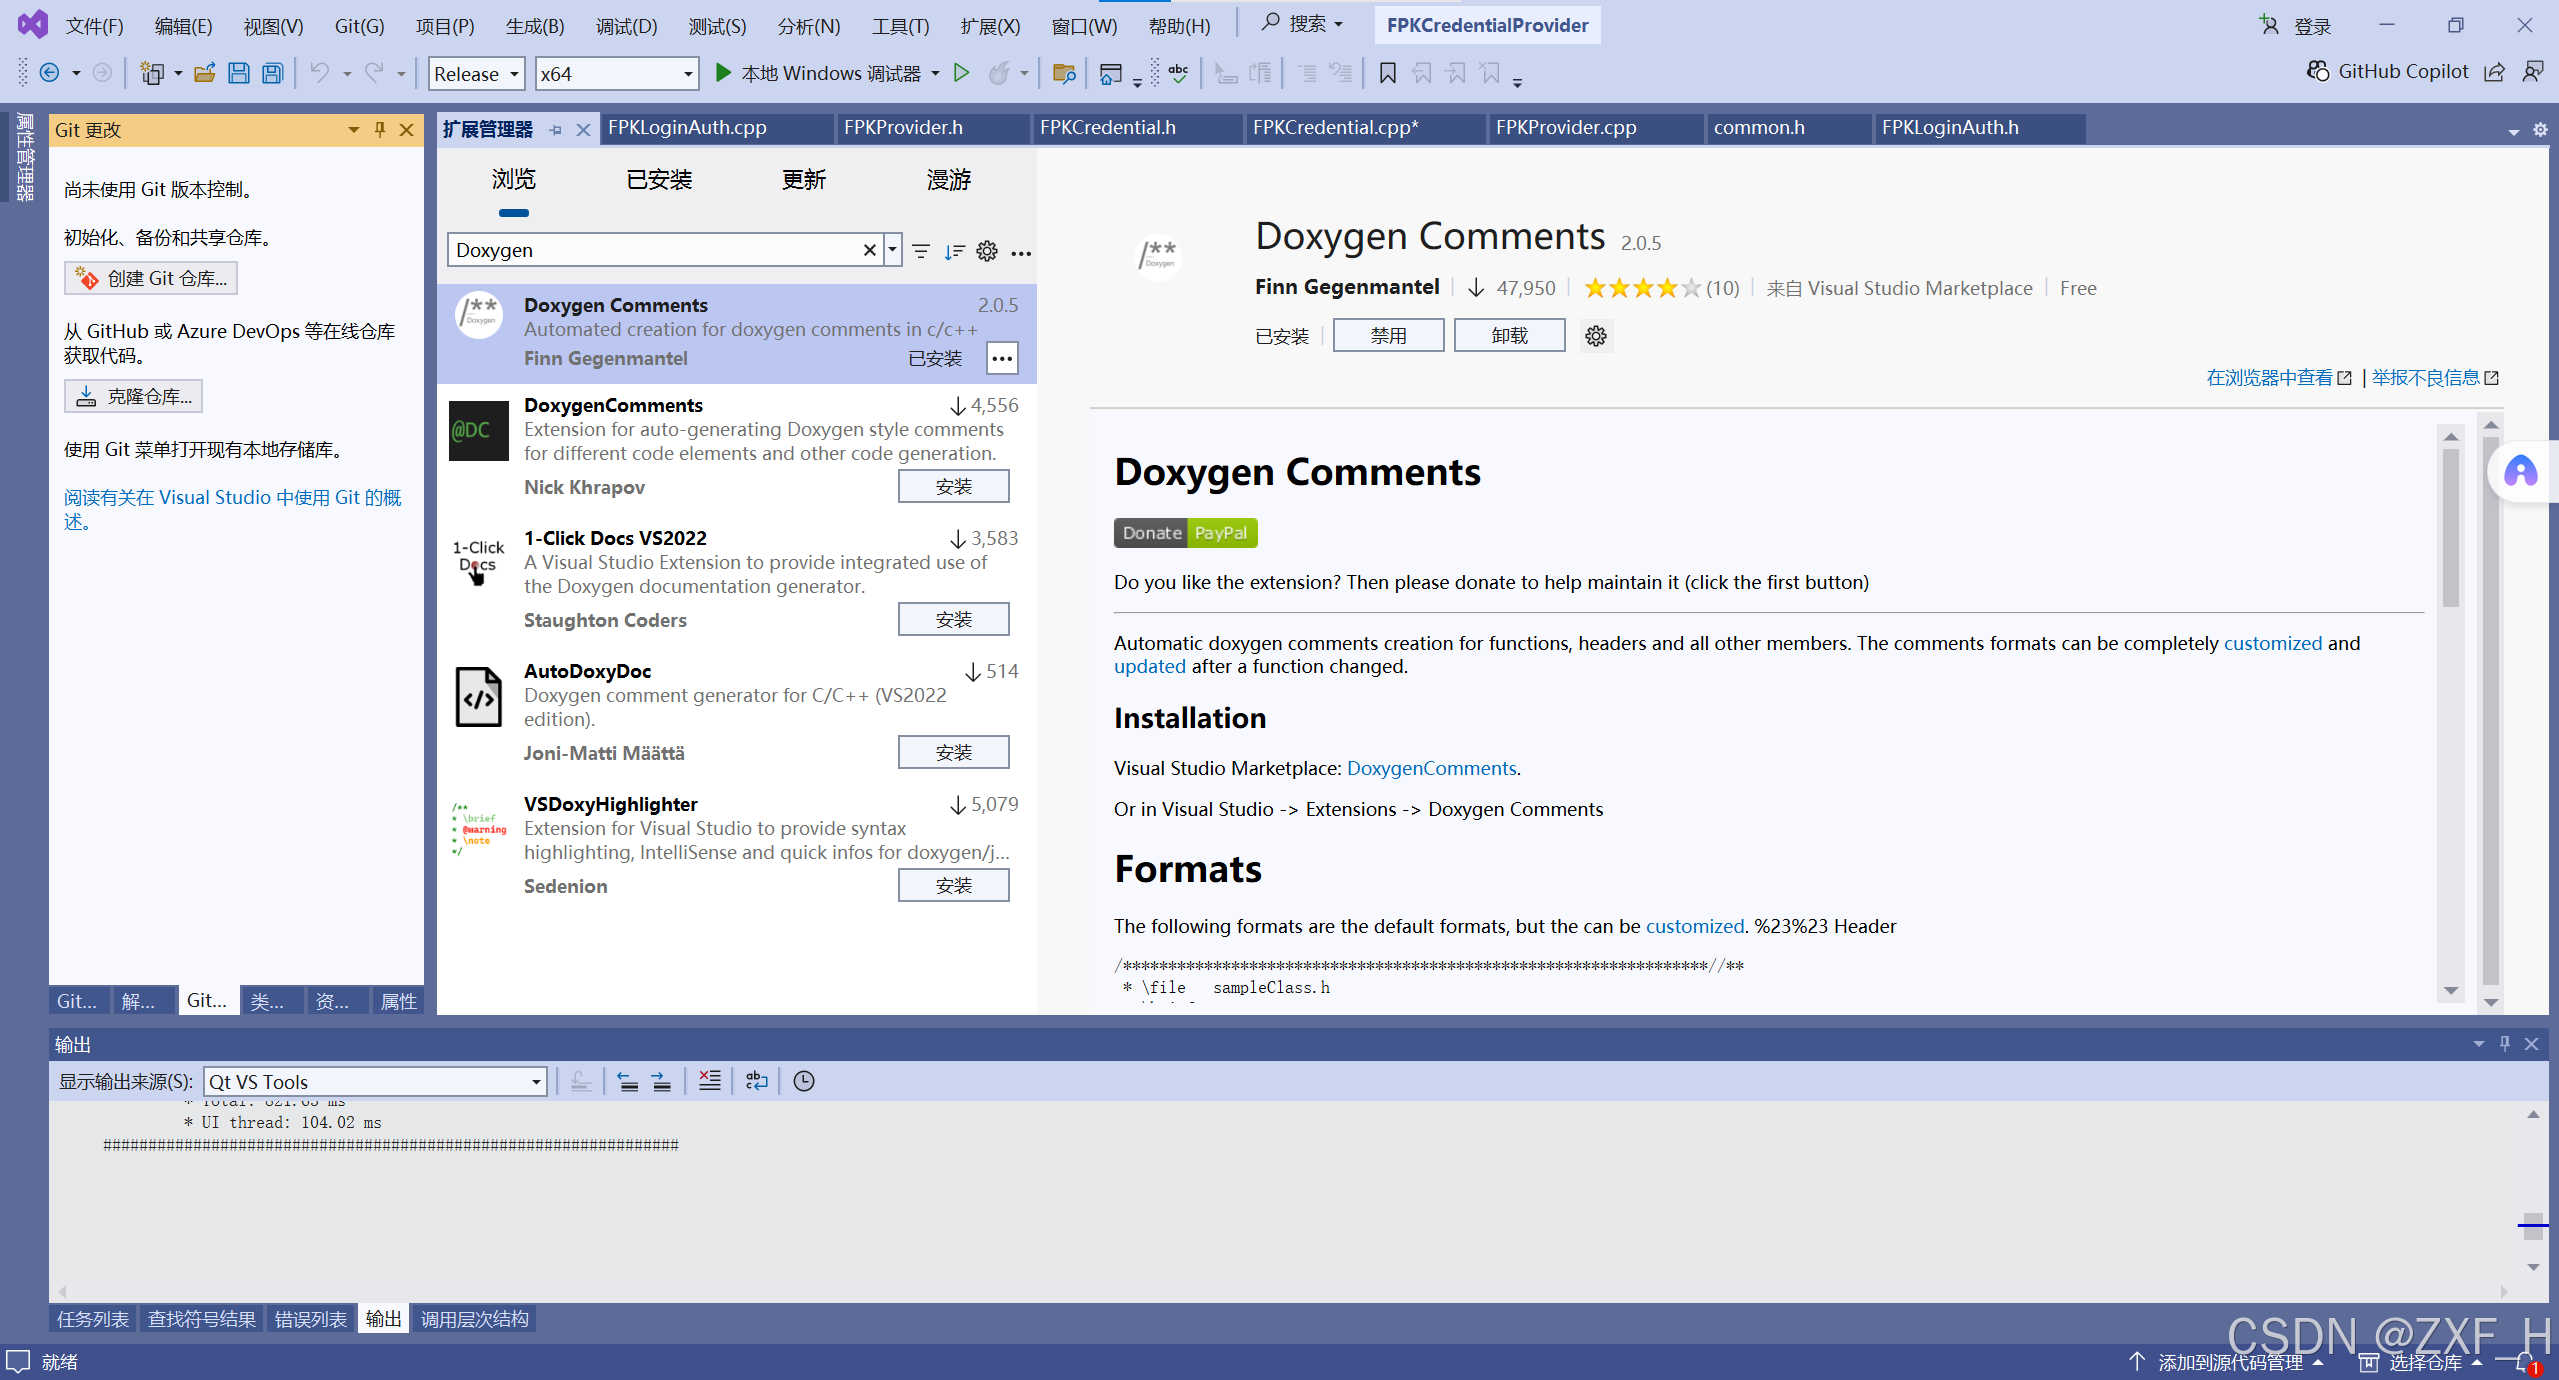2559x1380 pixels.
Task: Open the 扩展(X) menu
Action: coord(990,26)
